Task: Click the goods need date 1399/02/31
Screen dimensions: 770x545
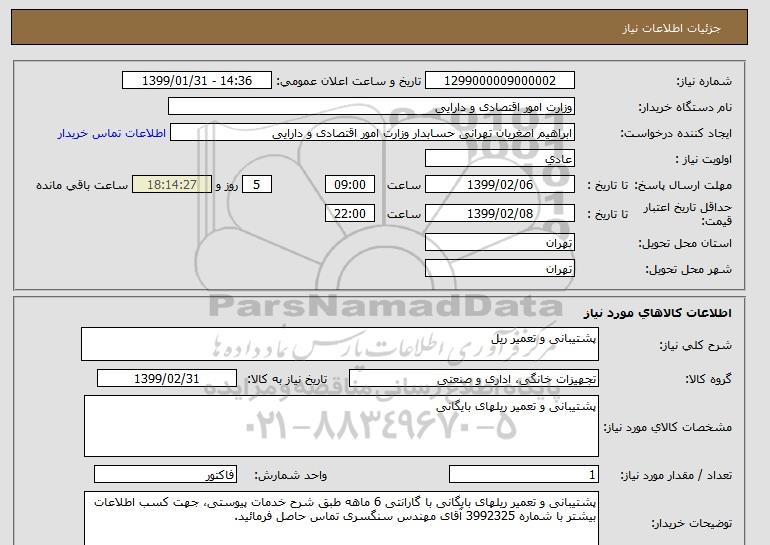Action: pos(167,379)
